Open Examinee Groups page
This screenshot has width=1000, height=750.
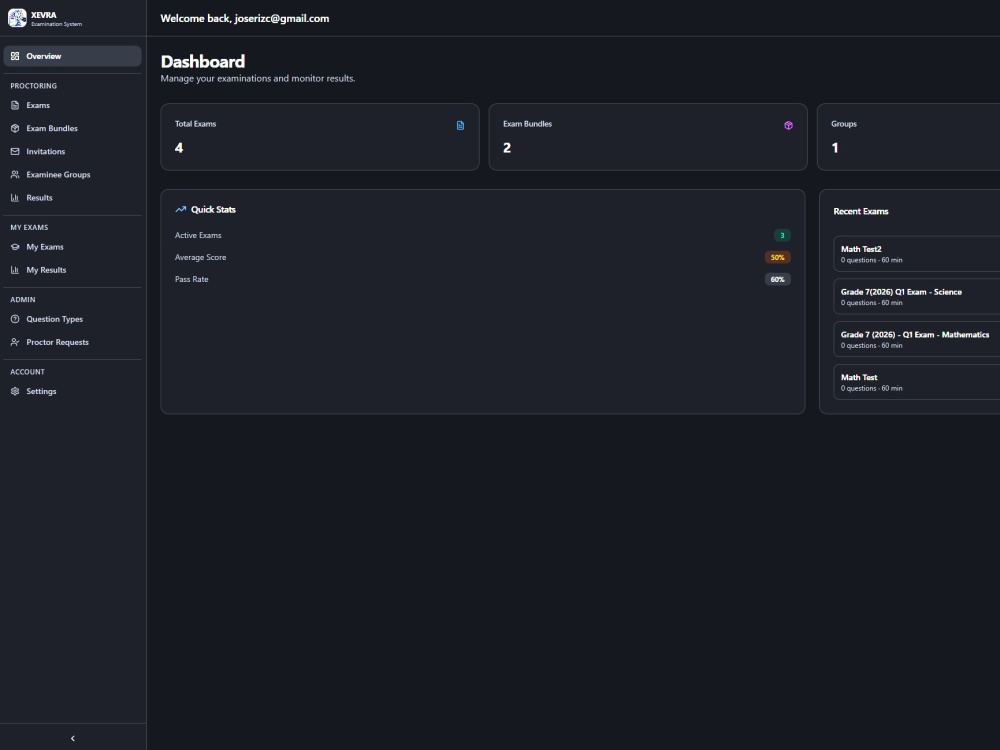(x=72, y=174)
